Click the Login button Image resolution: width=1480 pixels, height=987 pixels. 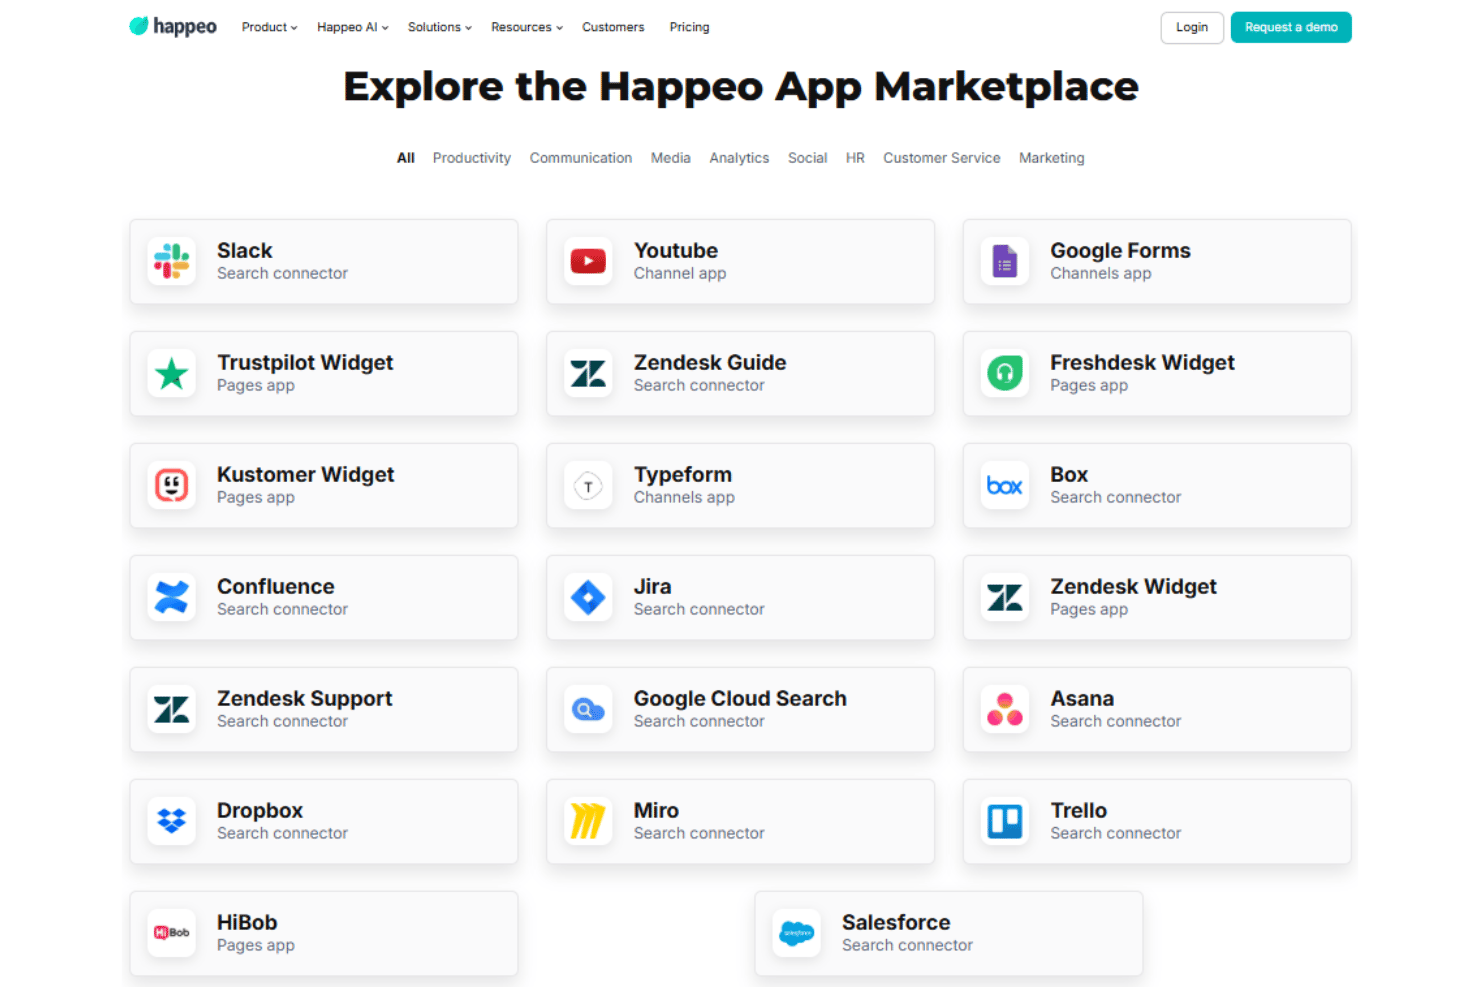tap(1192, 27)
